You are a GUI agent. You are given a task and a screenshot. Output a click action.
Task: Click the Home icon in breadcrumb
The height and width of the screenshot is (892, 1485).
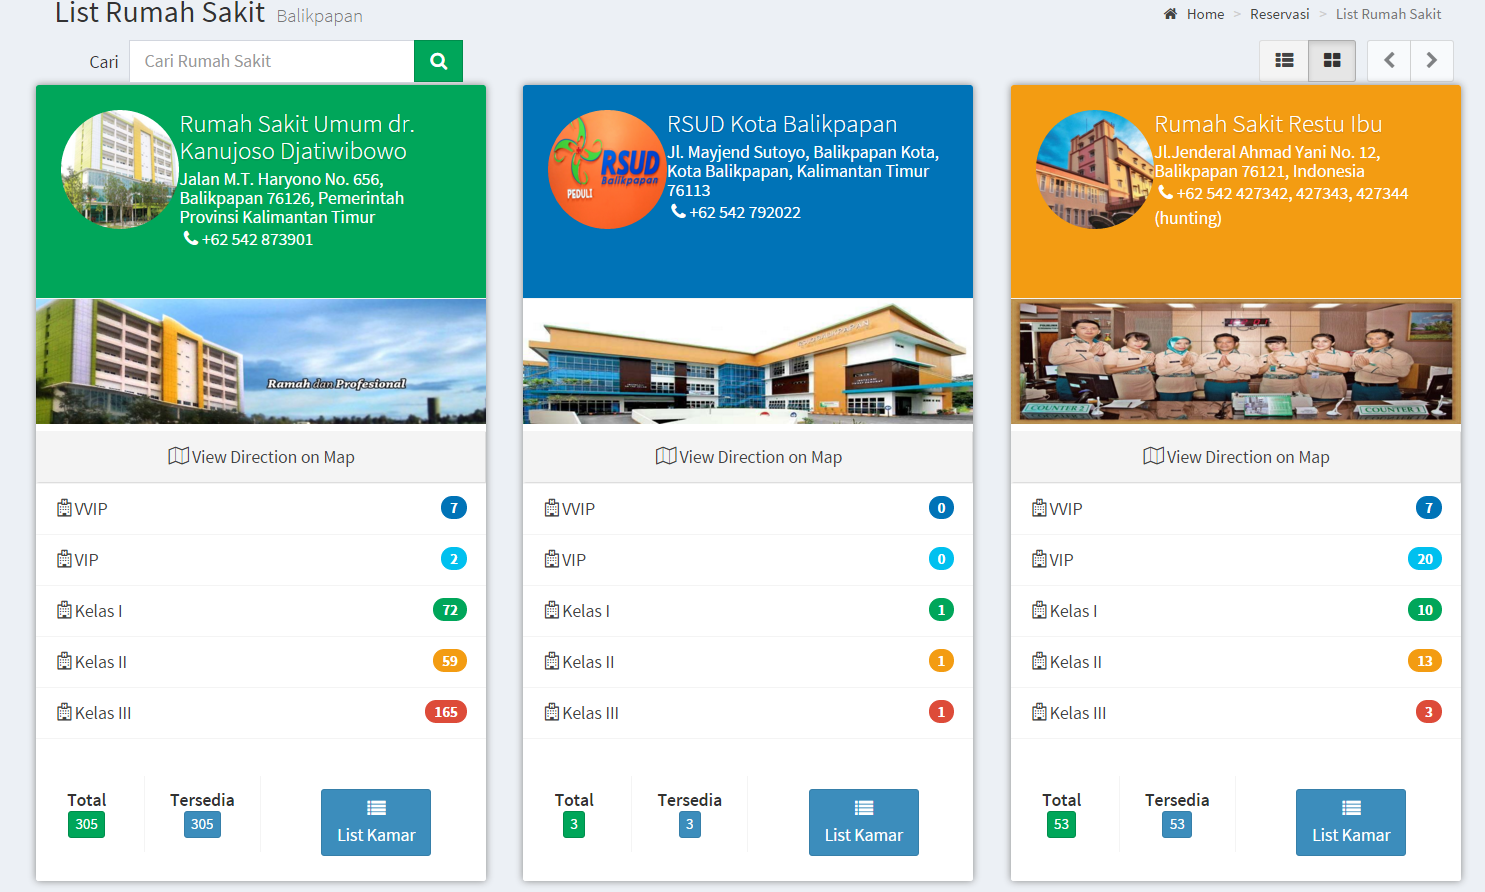[x=1170, y=14]
